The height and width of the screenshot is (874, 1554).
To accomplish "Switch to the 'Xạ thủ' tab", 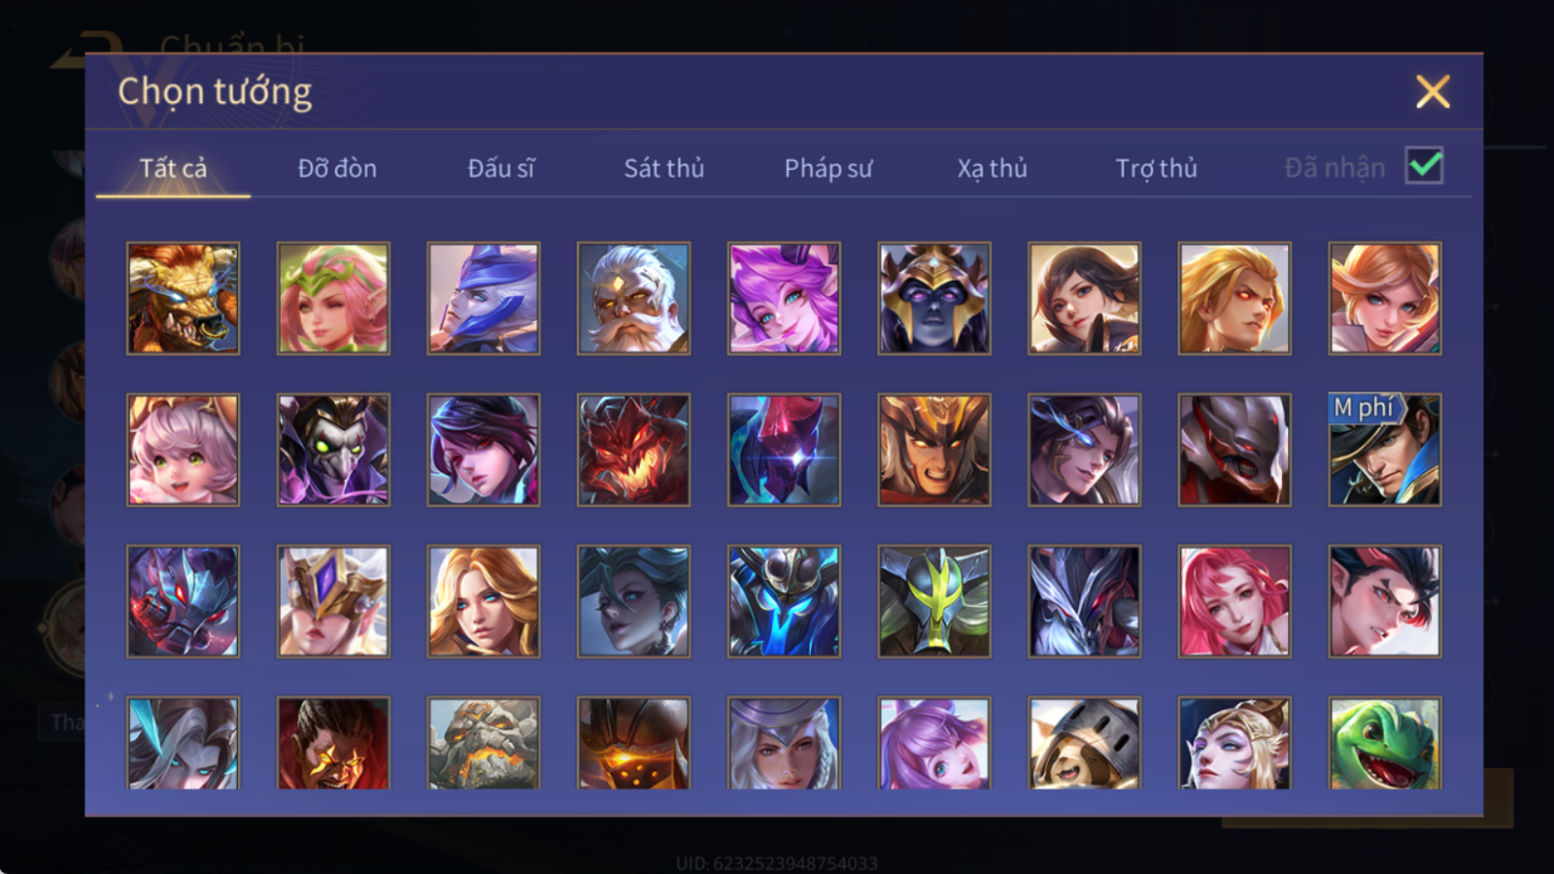I will coord(992,168).
